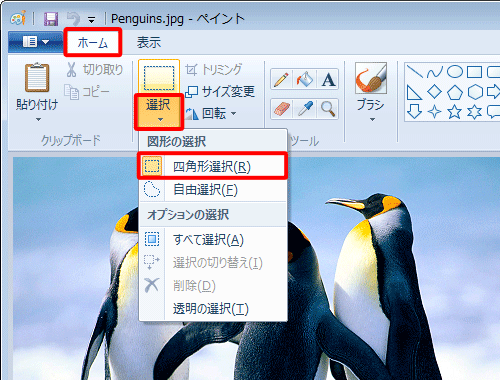Pick the Oval shape
This screenshot has width=500, height=380.
pyautogui.click(x=455, y=72)
